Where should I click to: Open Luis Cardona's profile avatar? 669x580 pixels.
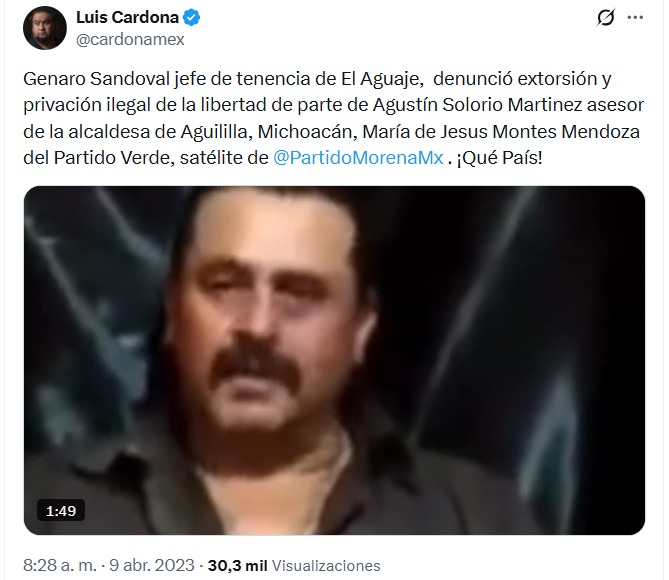(45, 28)
